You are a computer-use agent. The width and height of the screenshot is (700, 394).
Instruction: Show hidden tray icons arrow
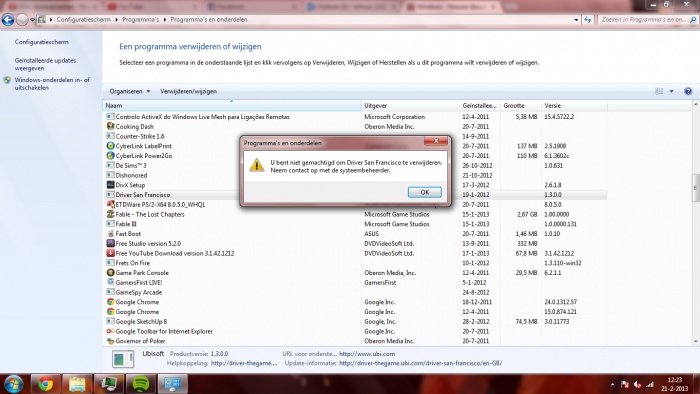coord(612,384)
